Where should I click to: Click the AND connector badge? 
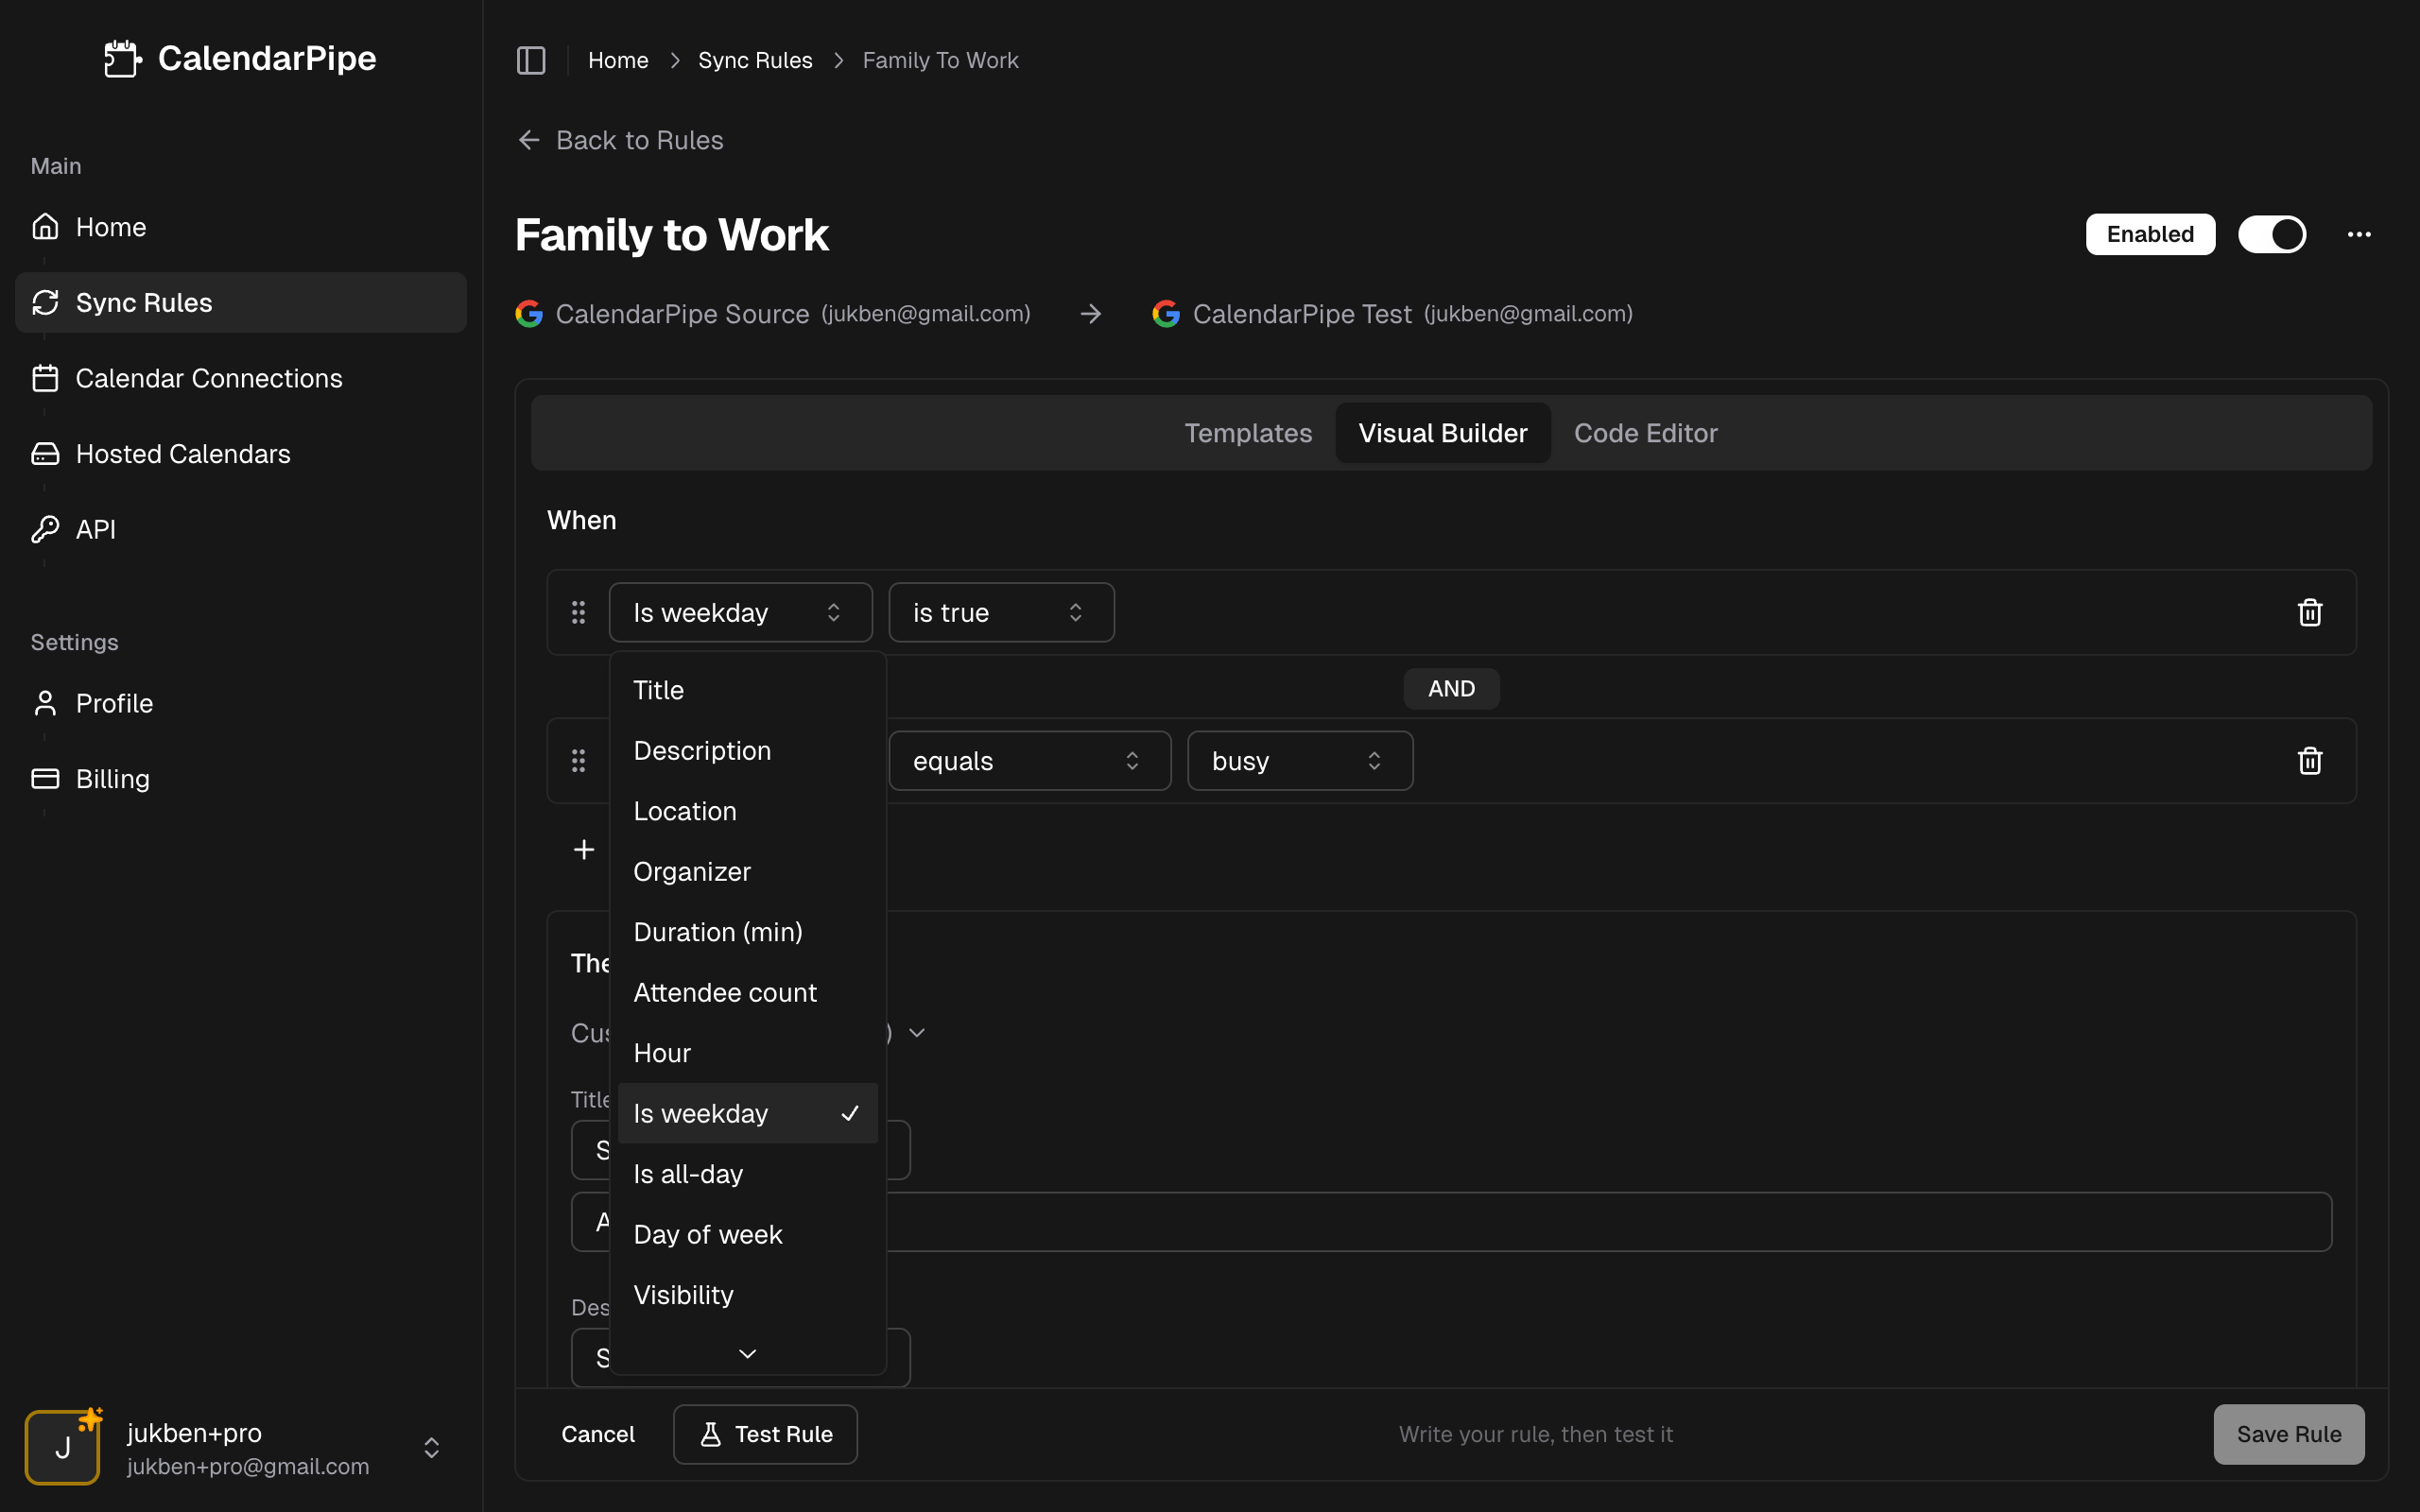pyautogui.click(x=1451, y=689)
